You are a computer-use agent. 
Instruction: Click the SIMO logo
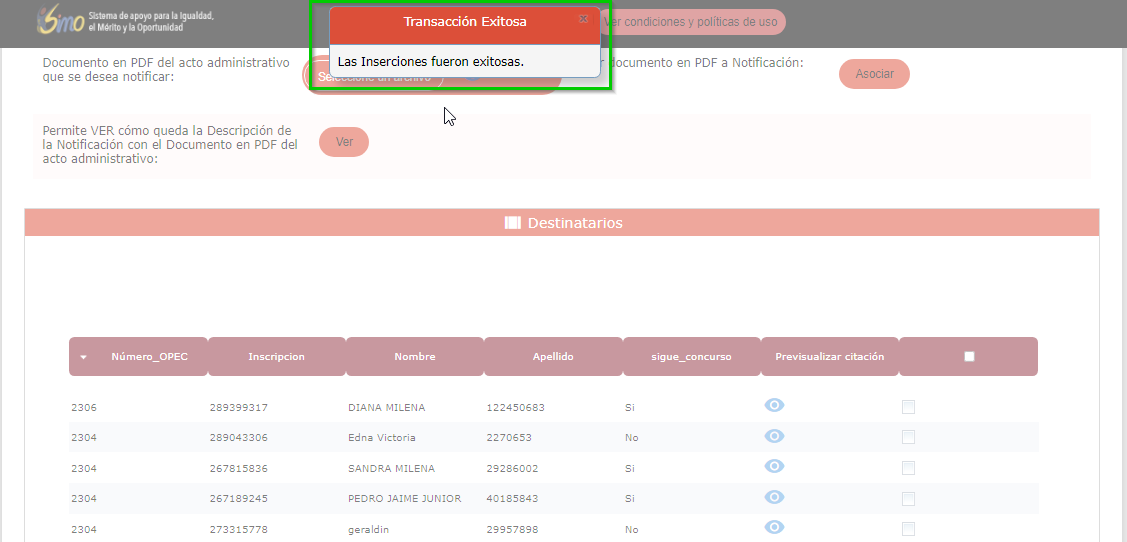[60, 21]
